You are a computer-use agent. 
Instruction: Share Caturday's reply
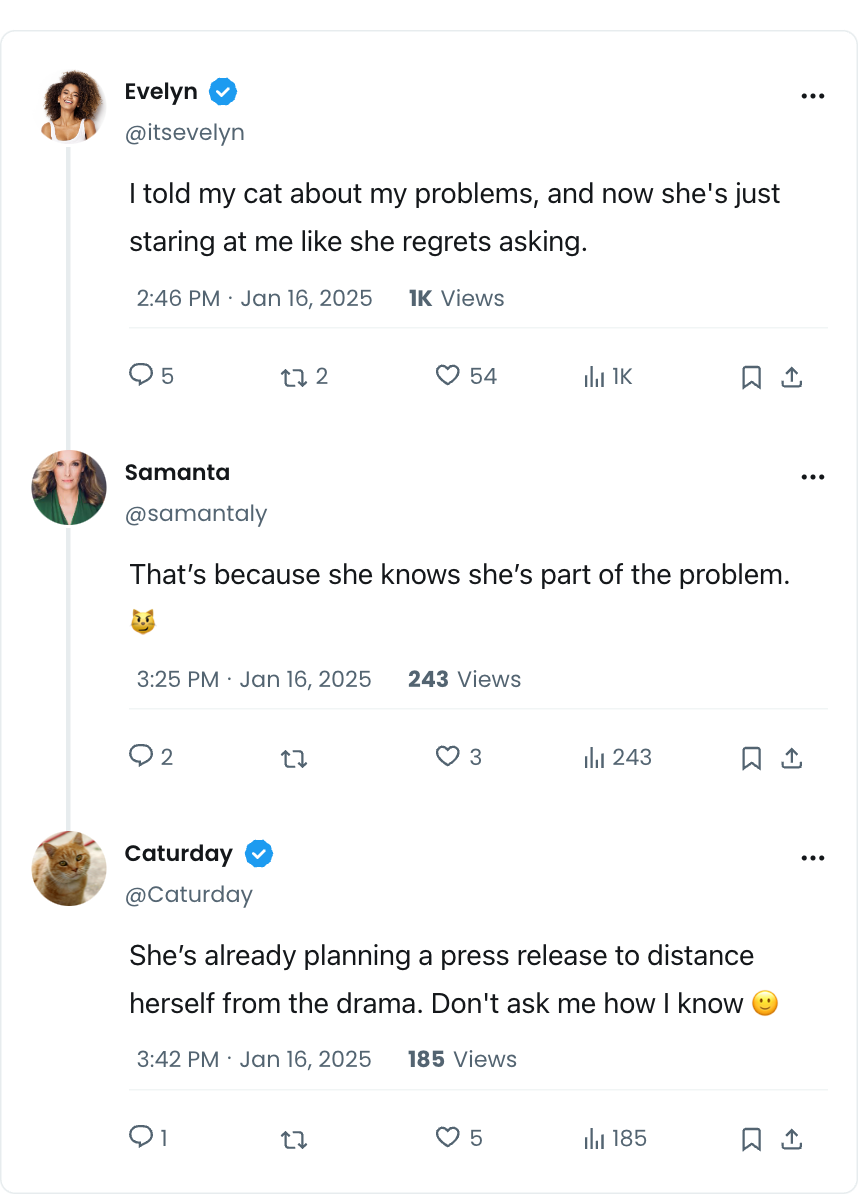791,1139
